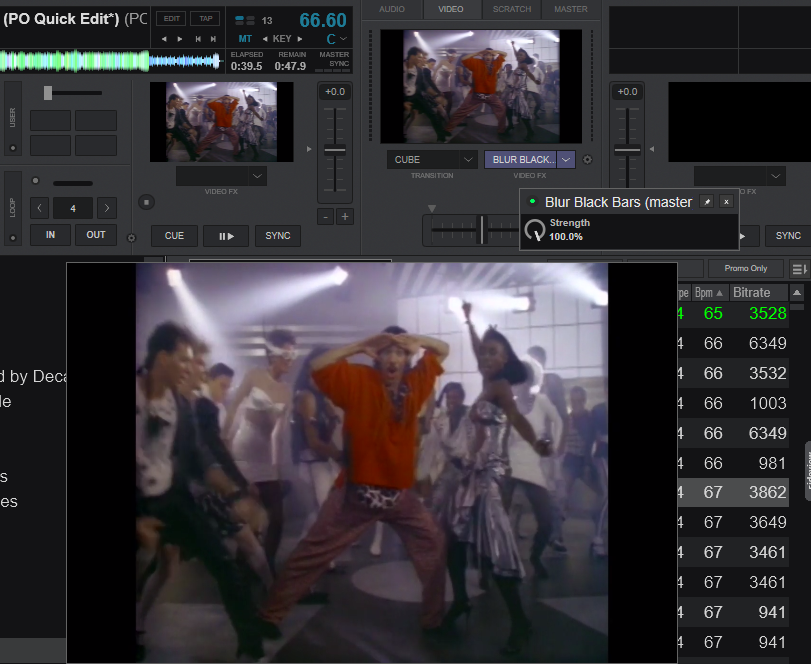
Task: Click the small arrow left of the right video preview
Action: point(652,149)
